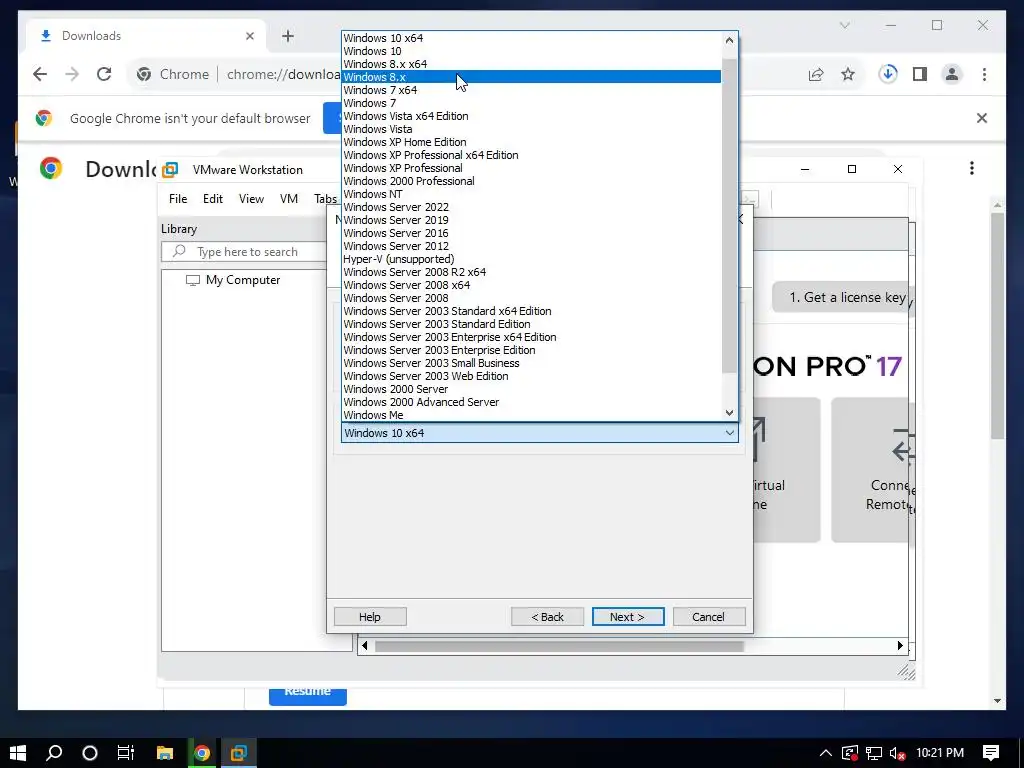Viewport: 1024px width, 768px height.
Task: Click the taskbar clock 10:21 PM
Action: click(x=940, y=753)
